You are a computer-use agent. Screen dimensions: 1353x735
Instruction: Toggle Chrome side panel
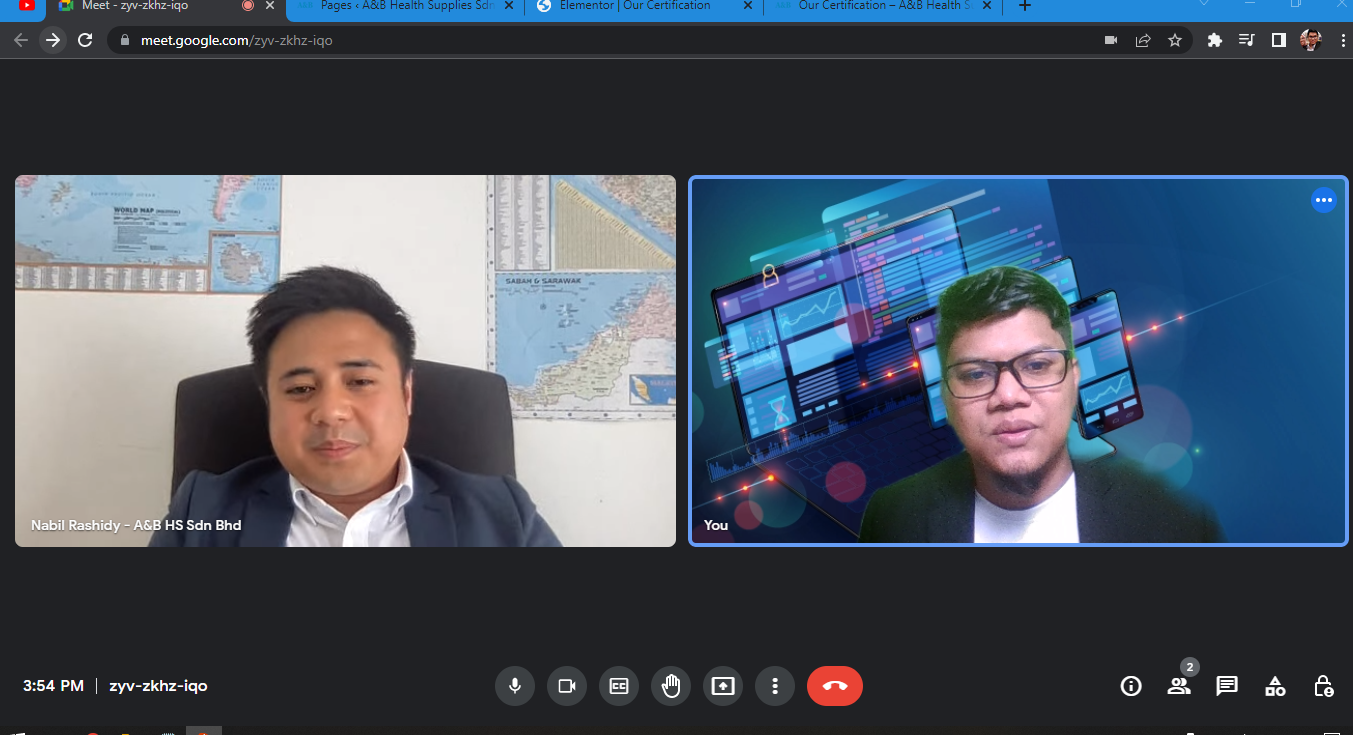click(x=1279, y=40)
